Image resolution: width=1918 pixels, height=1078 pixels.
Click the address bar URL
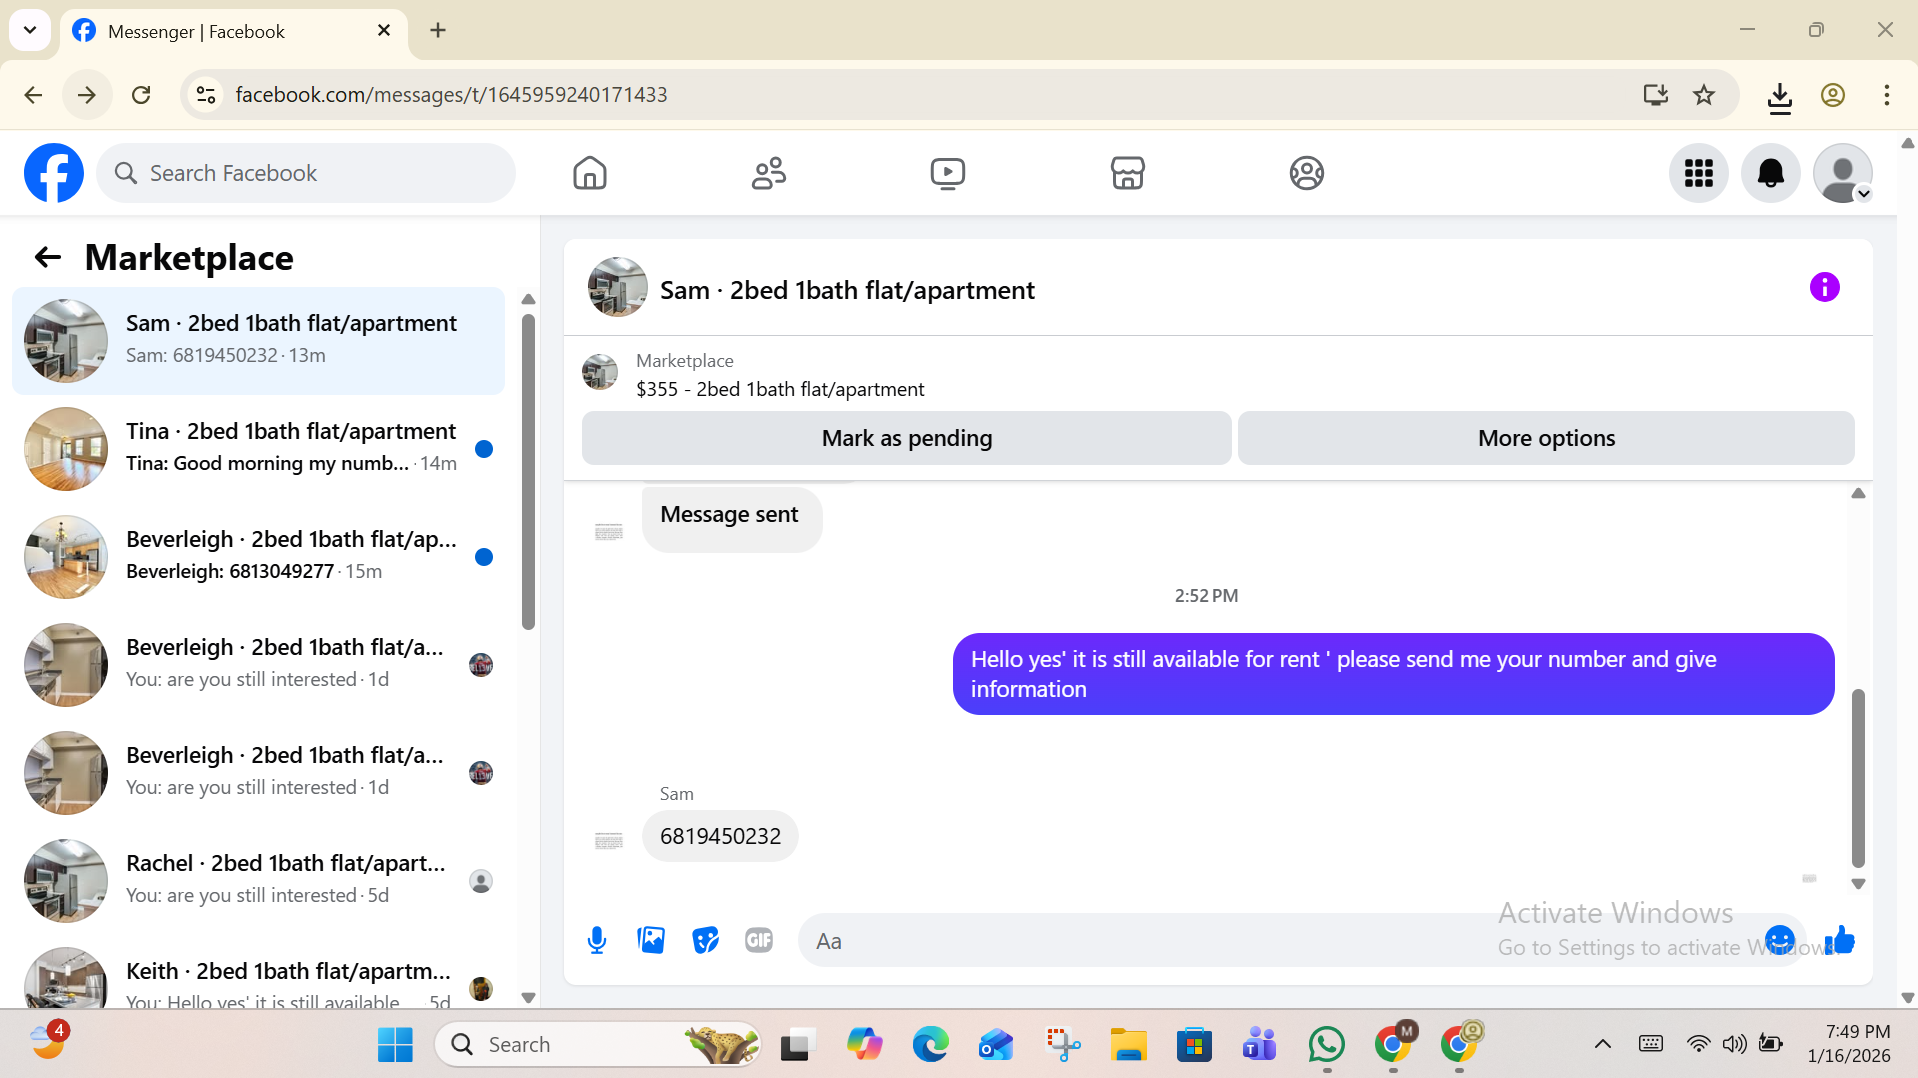[451, 95]
